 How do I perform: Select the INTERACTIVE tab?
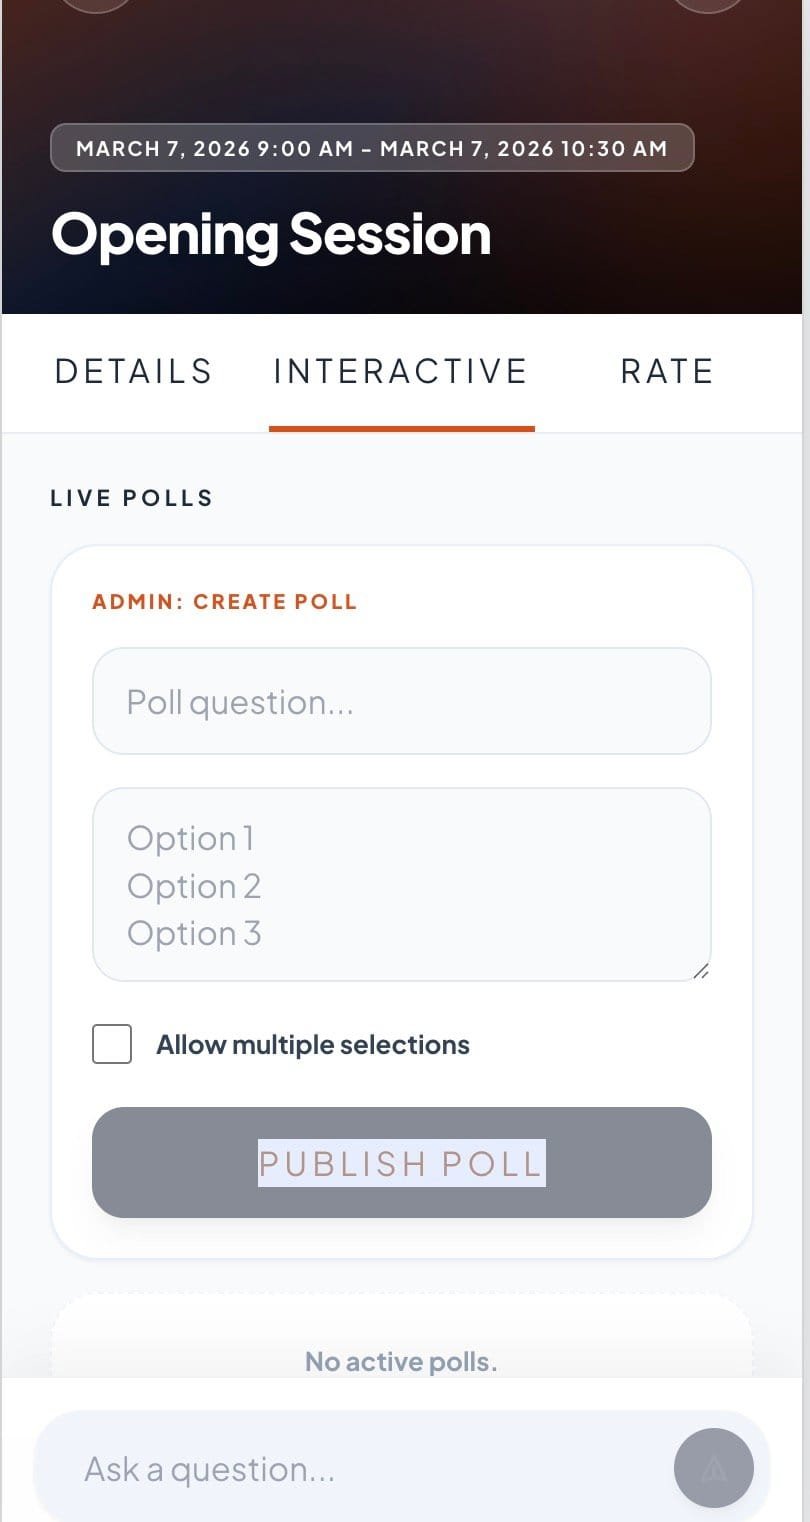click(x=400, y=371)
